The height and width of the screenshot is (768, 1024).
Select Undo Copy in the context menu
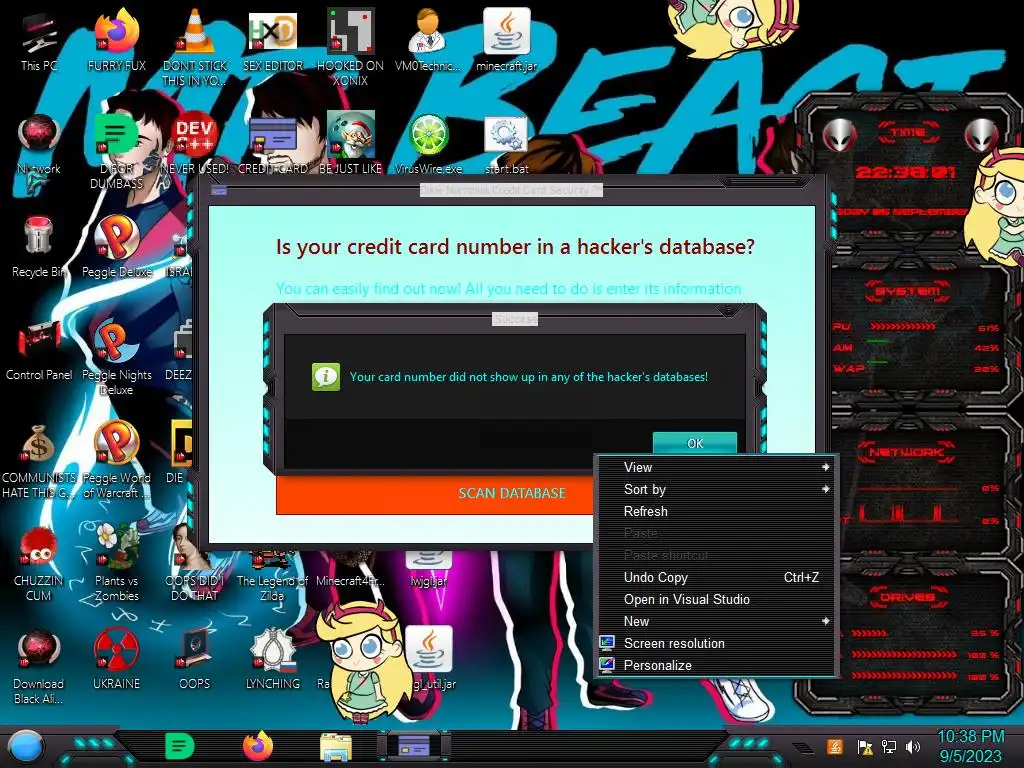pyautogui.click(x=716, y=577)
